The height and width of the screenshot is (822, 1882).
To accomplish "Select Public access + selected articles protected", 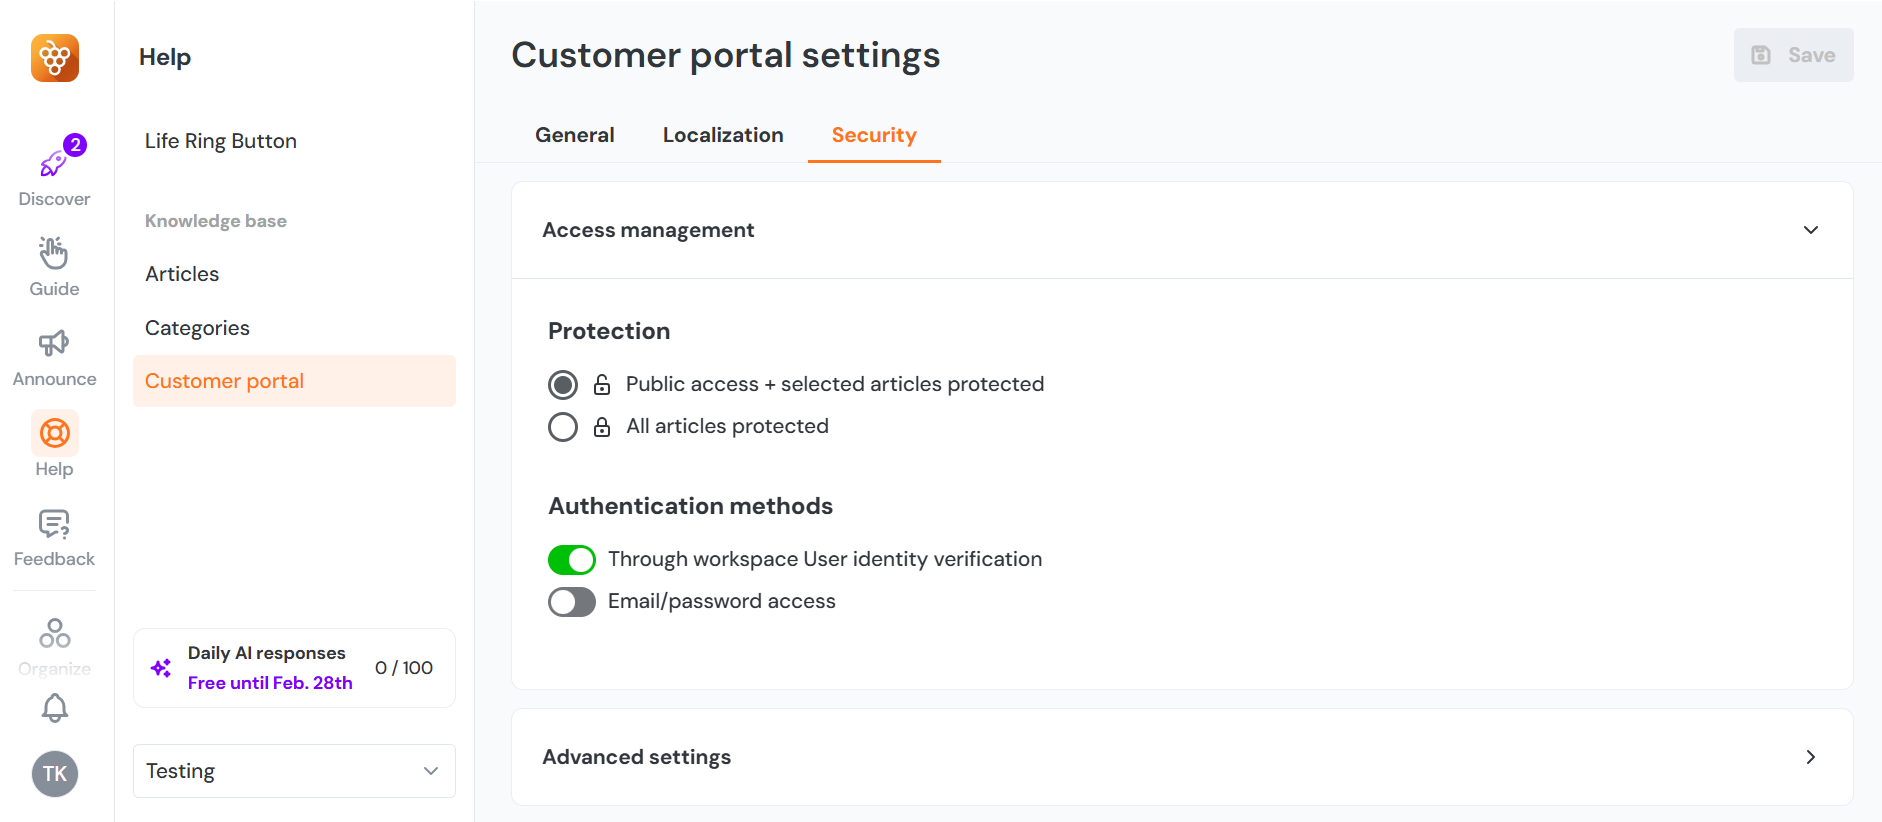I will point(563,385).
